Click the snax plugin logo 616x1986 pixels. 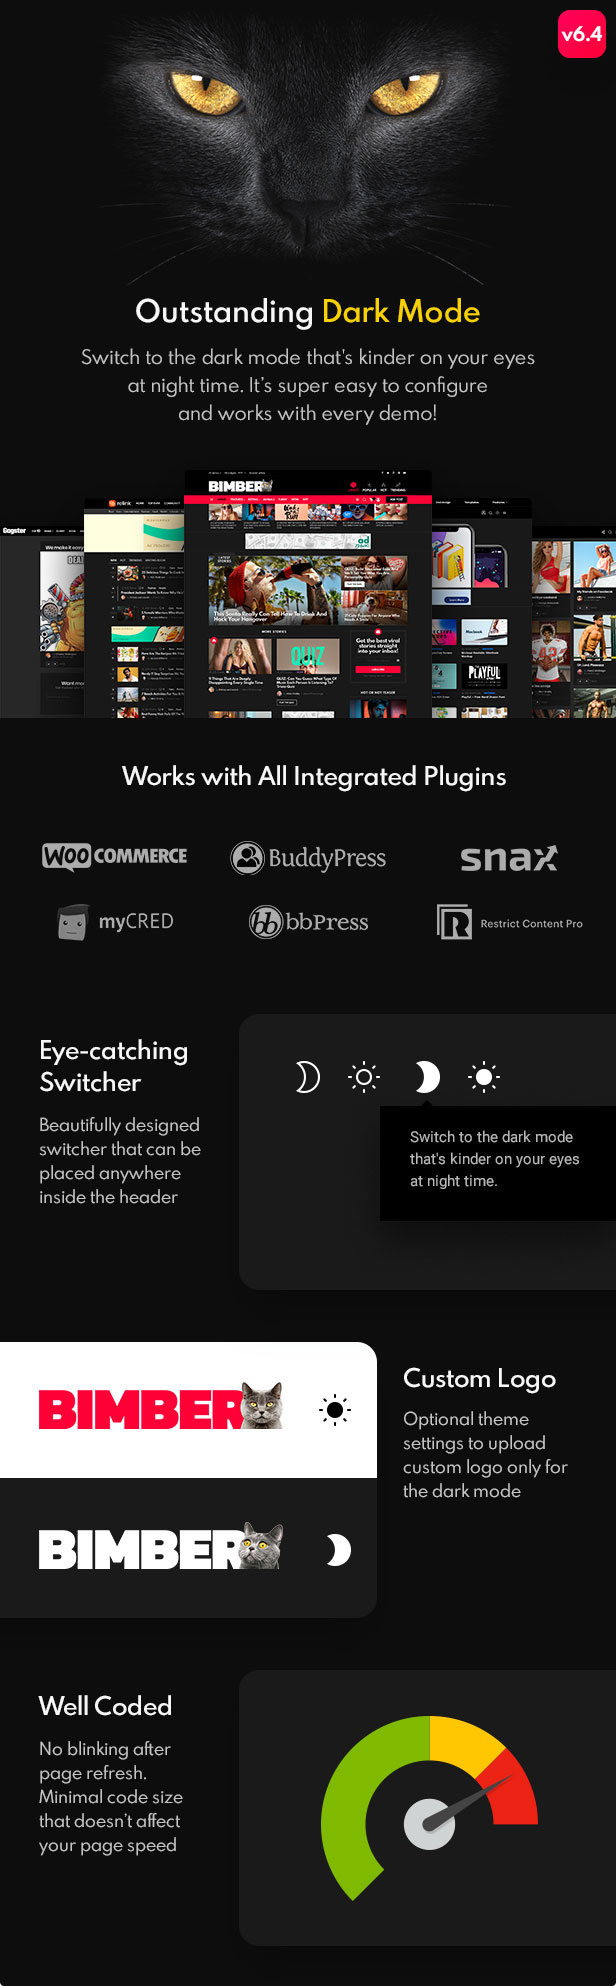509,858
